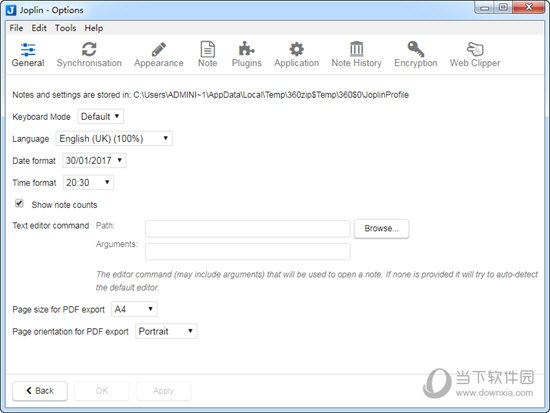Viewport: 550px width, 413px height.
Task: Click the 'Notes and settings are stored in' path text
Action: (210, 95)
